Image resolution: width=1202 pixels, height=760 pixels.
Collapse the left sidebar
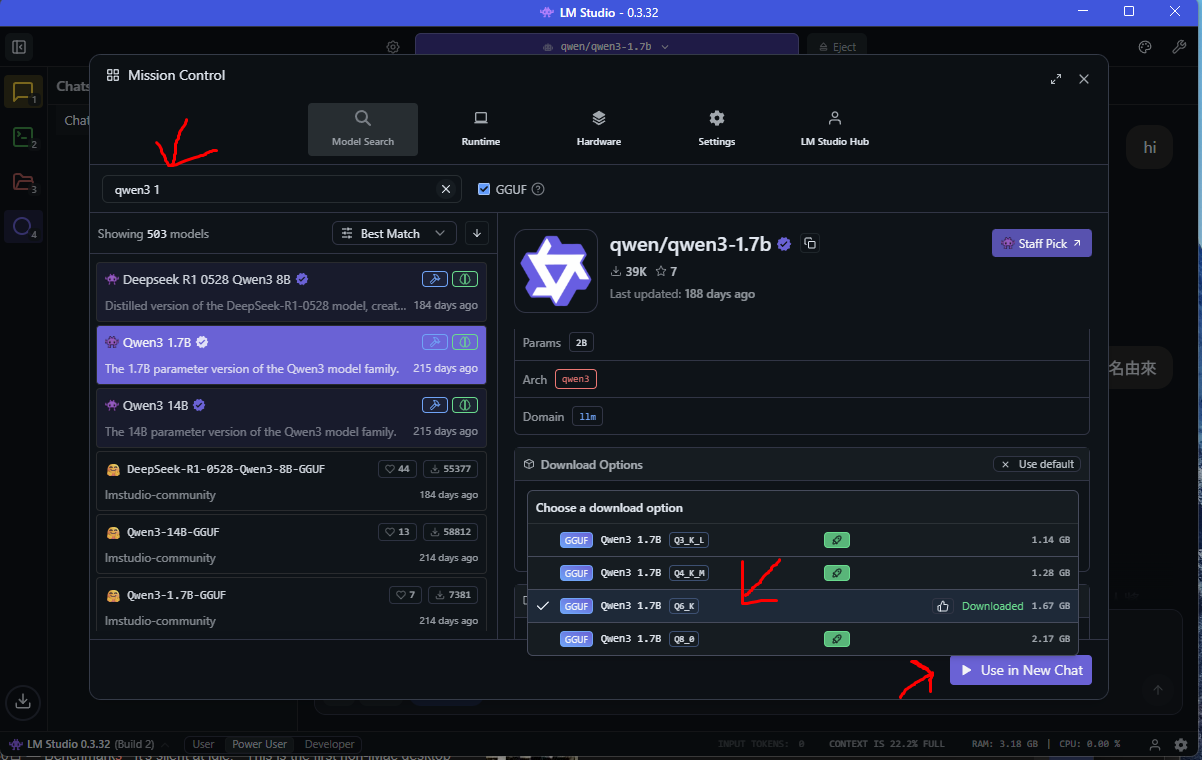(18, 46)
